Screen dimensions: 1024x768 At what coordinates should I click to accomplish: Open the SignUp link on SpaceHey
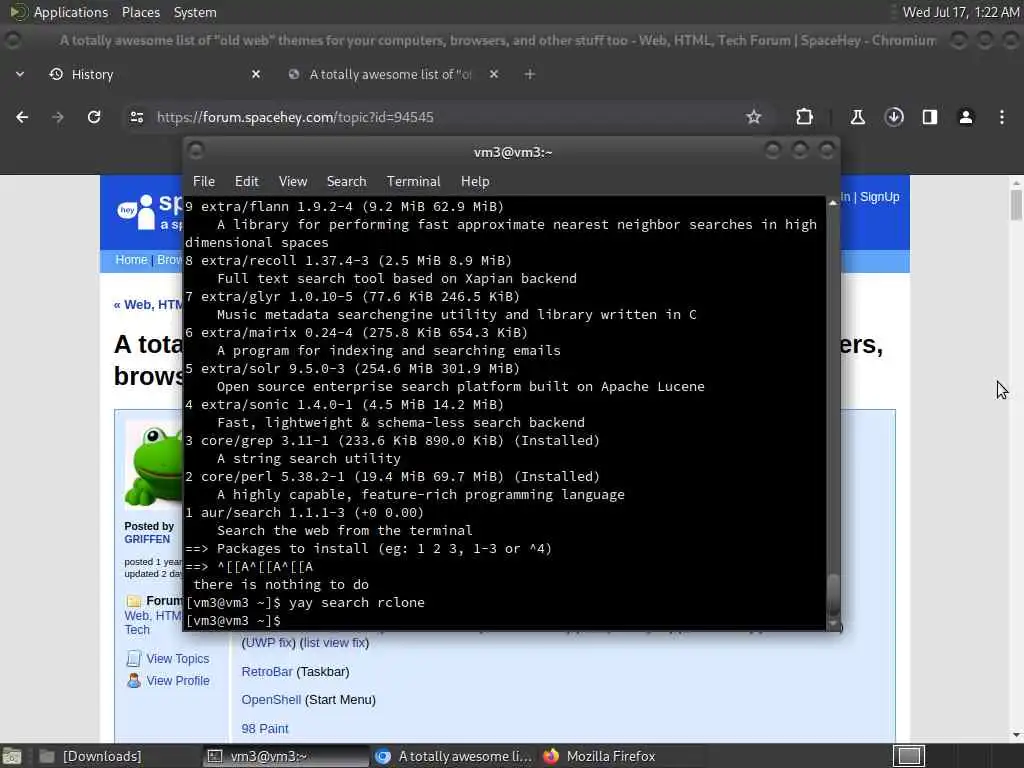[x=879, y=197]
